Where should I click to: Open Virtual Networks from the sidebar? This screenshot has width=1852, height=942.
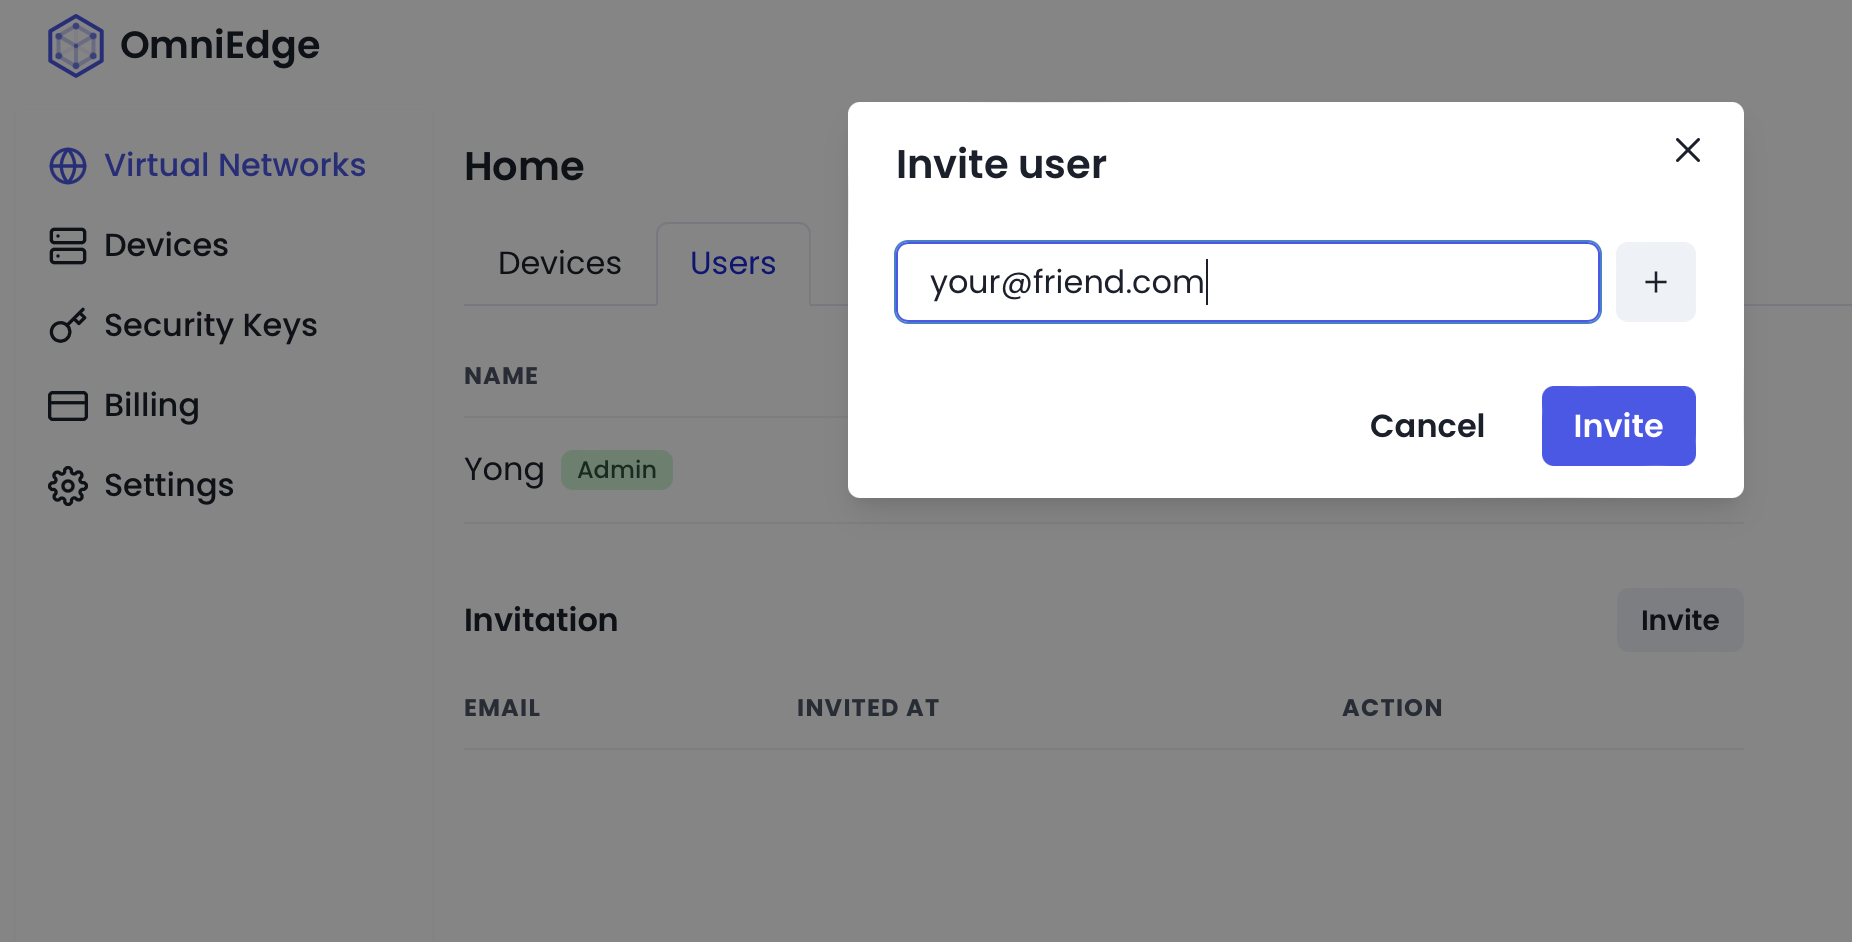point(235,165)
